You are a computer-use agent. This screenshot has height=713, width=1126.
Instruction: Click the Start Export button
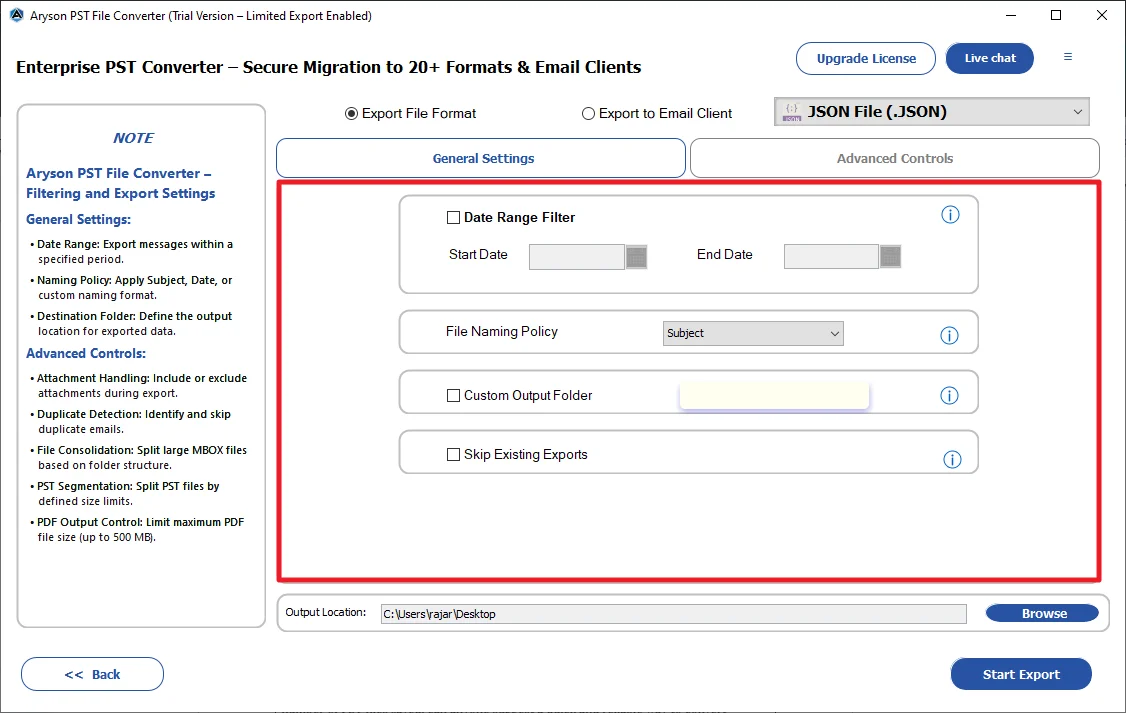[x=1020, y=674]
